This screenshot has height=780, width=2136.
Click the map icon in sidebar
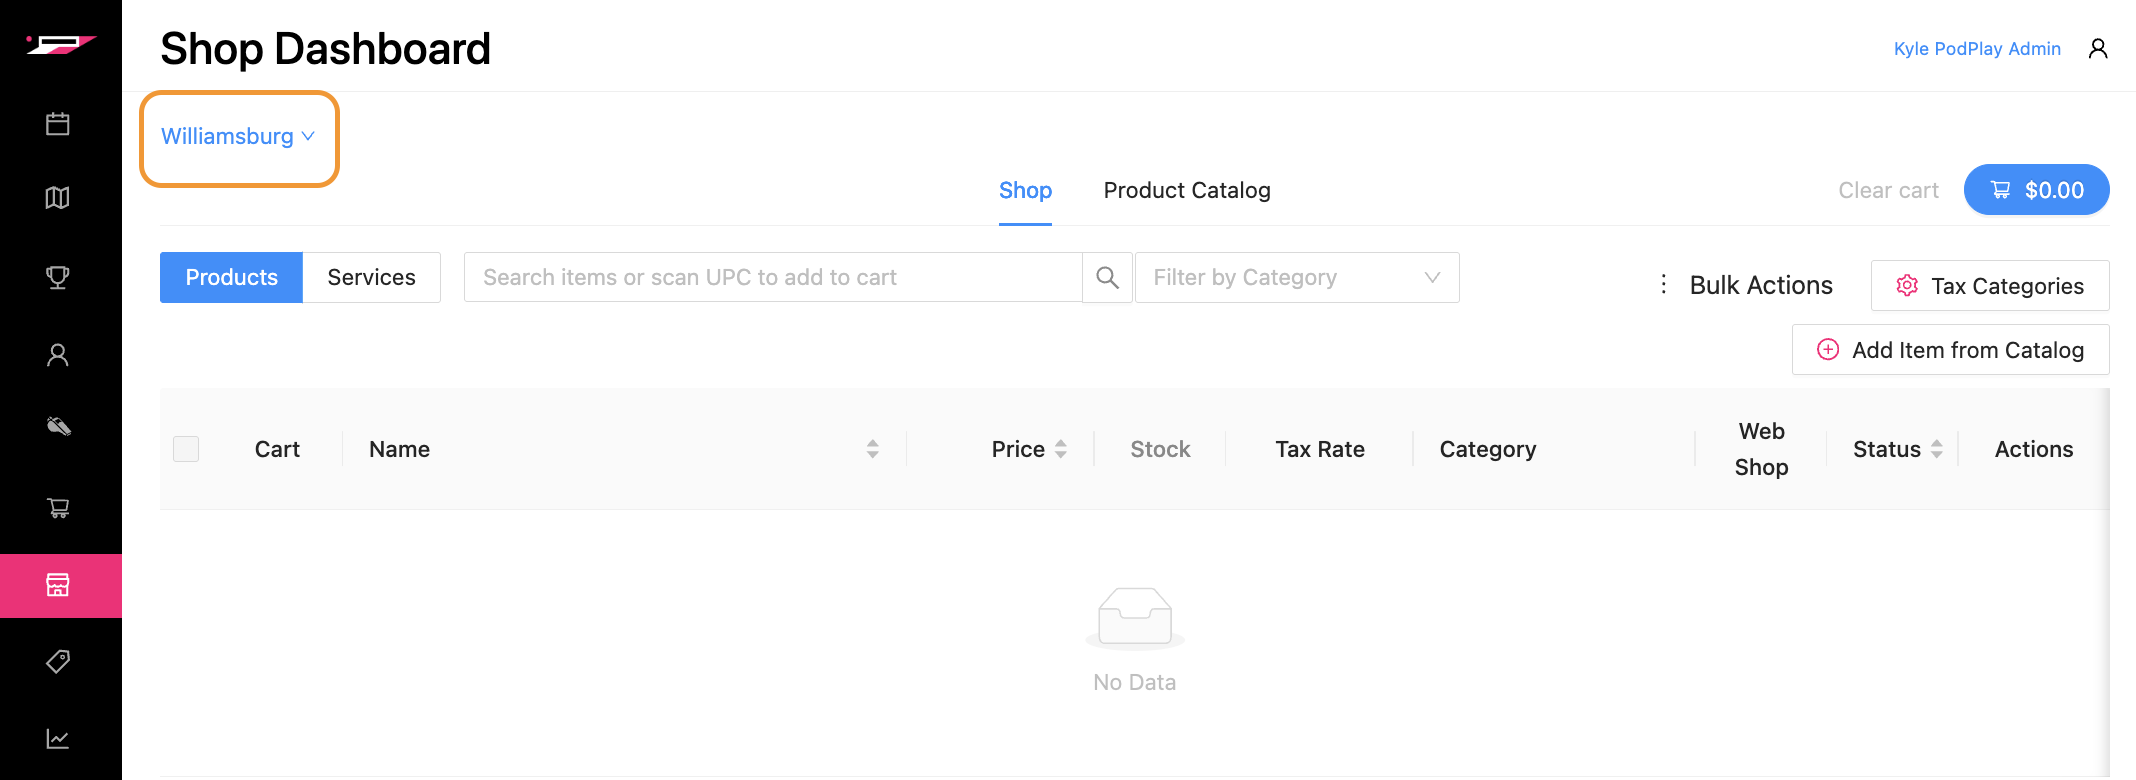pyautogui.click(x=58, y=198)
